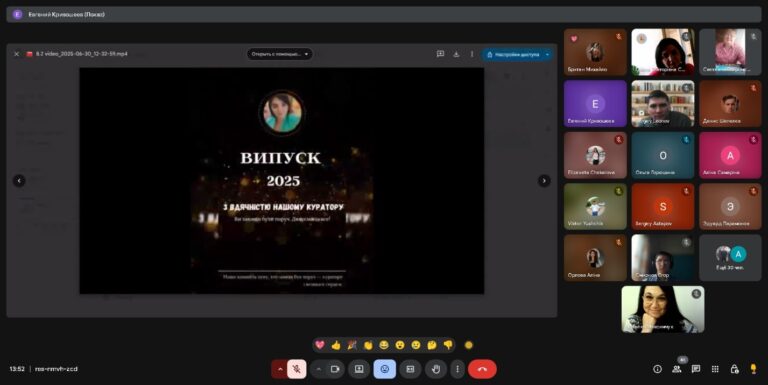Open file preview three-dot more actions

pyautogui.click(x=472, y=54)
